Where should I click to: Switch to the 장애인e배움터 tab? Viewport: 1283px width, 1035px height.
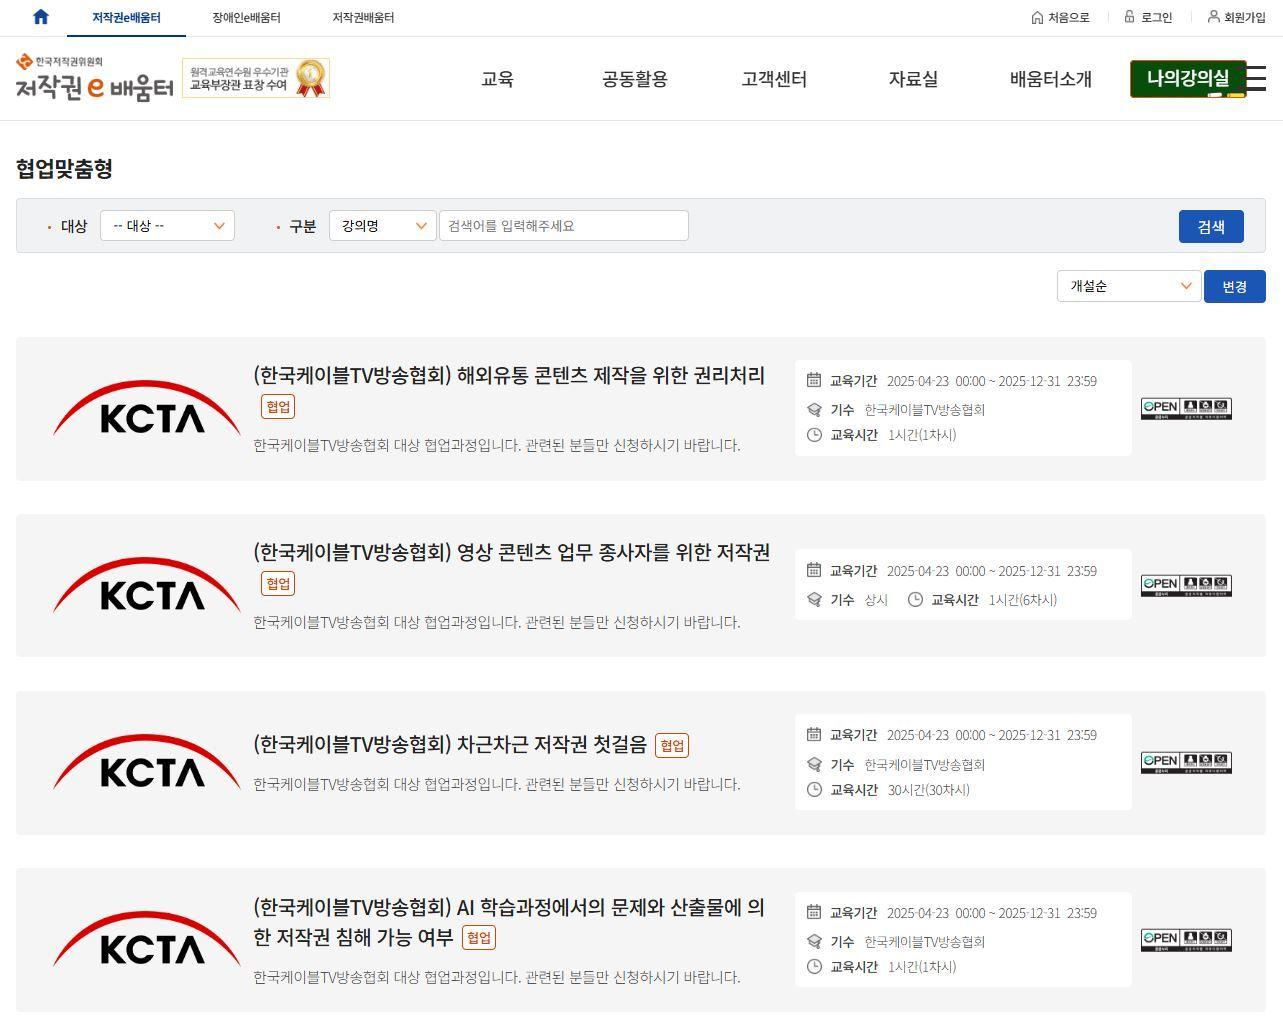[246, 18]
